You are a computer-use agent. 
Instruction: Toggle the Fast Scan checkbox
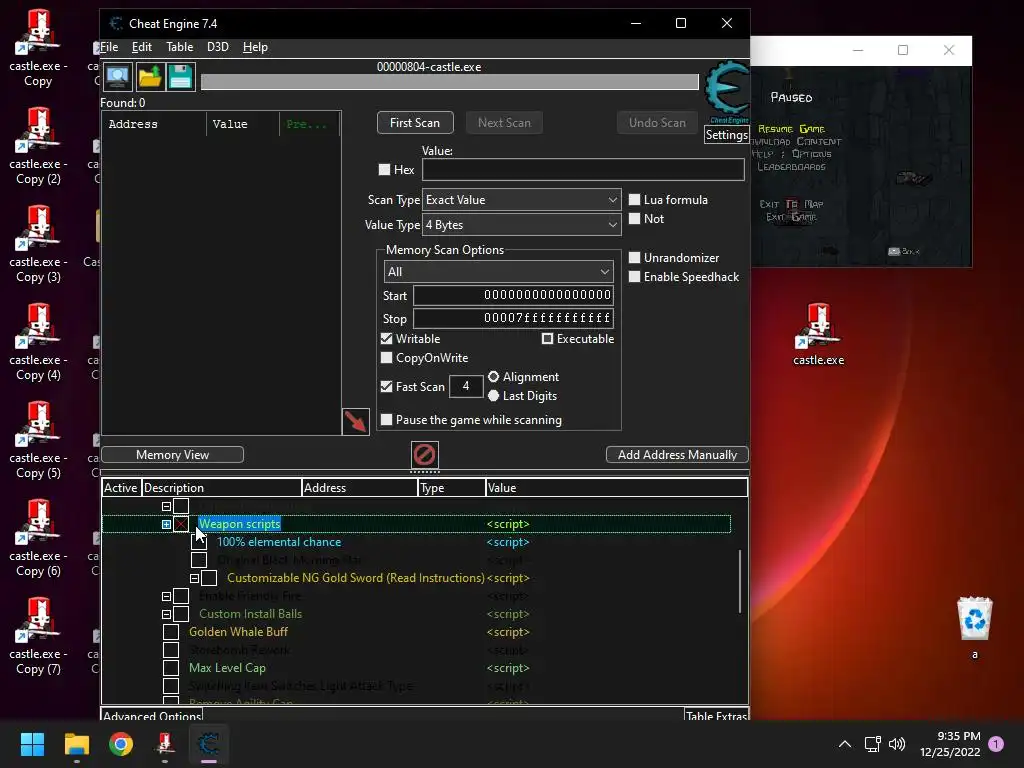pyautogui.click(x=387, y=387)
